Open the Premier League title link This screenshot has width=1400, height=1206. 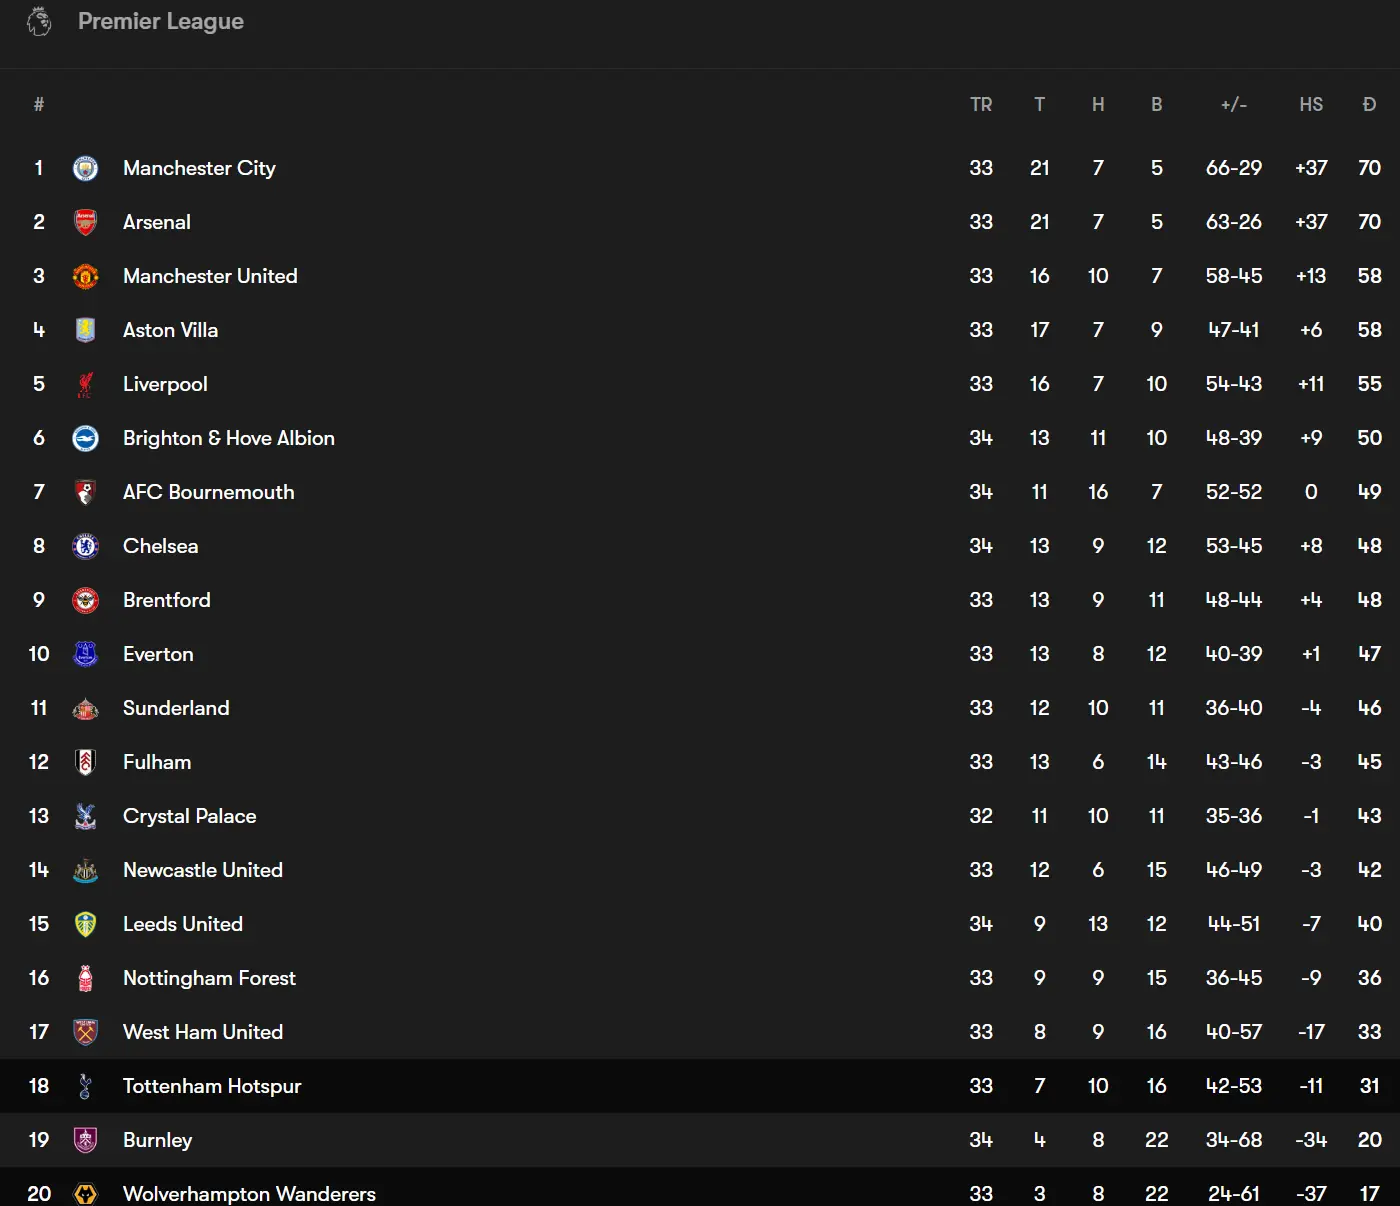tap(161, 21)
